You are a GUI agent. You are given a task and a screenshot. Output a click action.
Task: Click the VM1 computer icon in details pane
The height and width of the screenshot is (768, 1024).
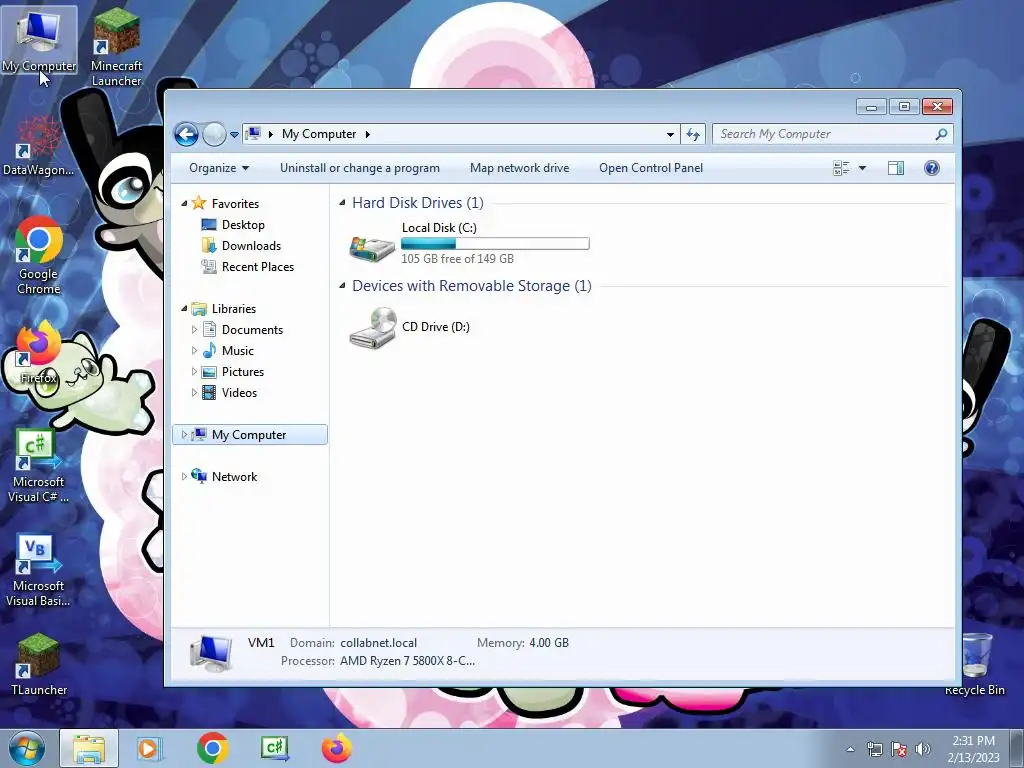[x=211, y=653]
